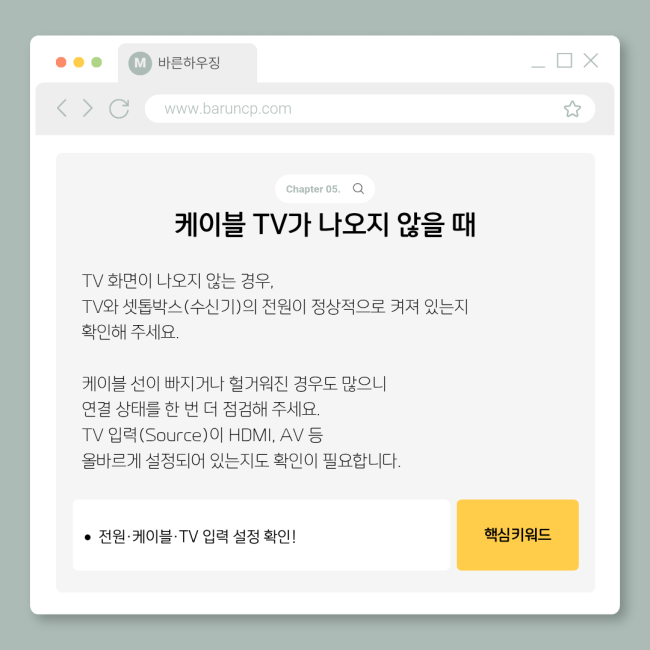Bookmark the page with the star icon
The height and width of the screenshot is (650, 650).
tap(572, 109)
